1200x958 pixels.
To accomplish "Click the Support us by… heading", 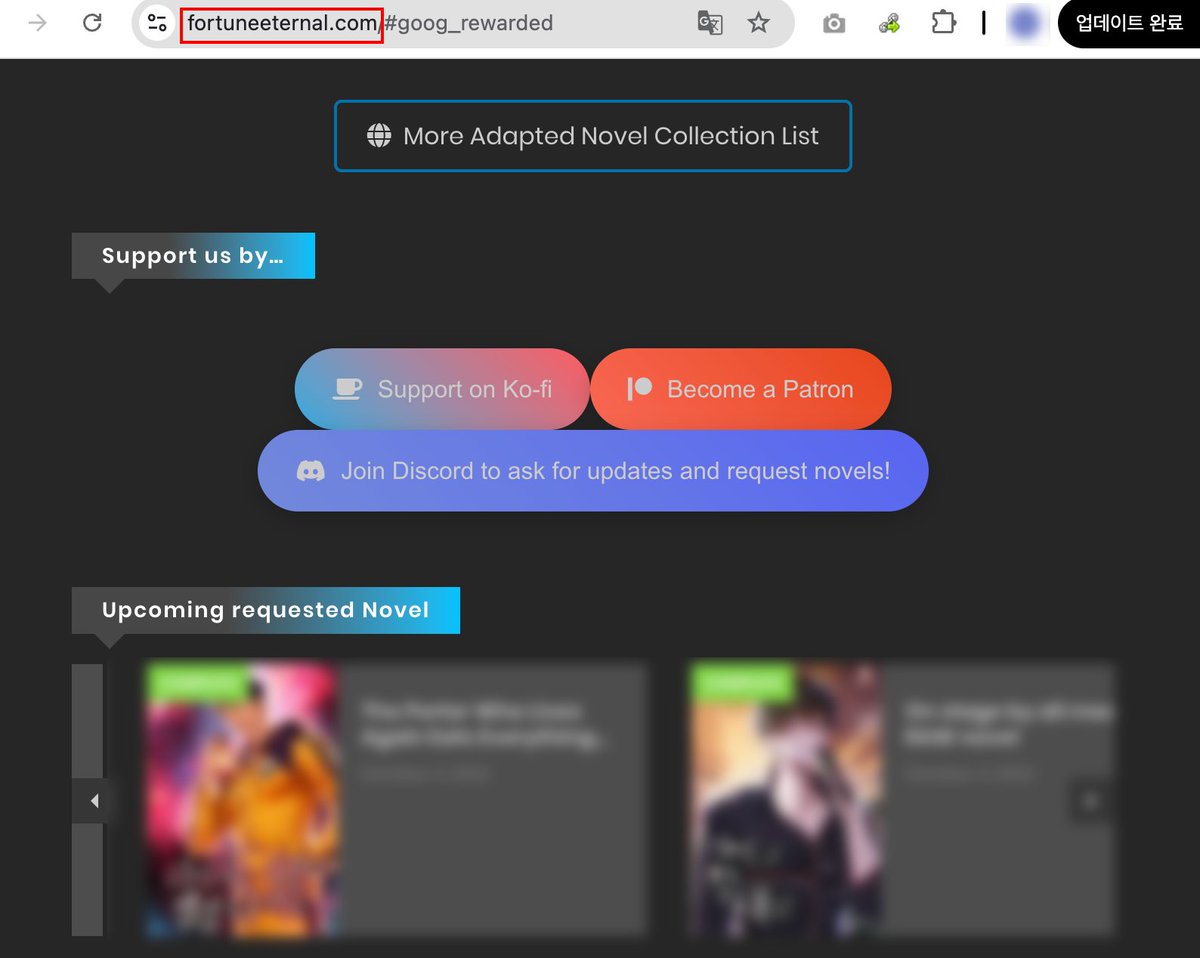I will pyautogui.click(x=193, y=256).
